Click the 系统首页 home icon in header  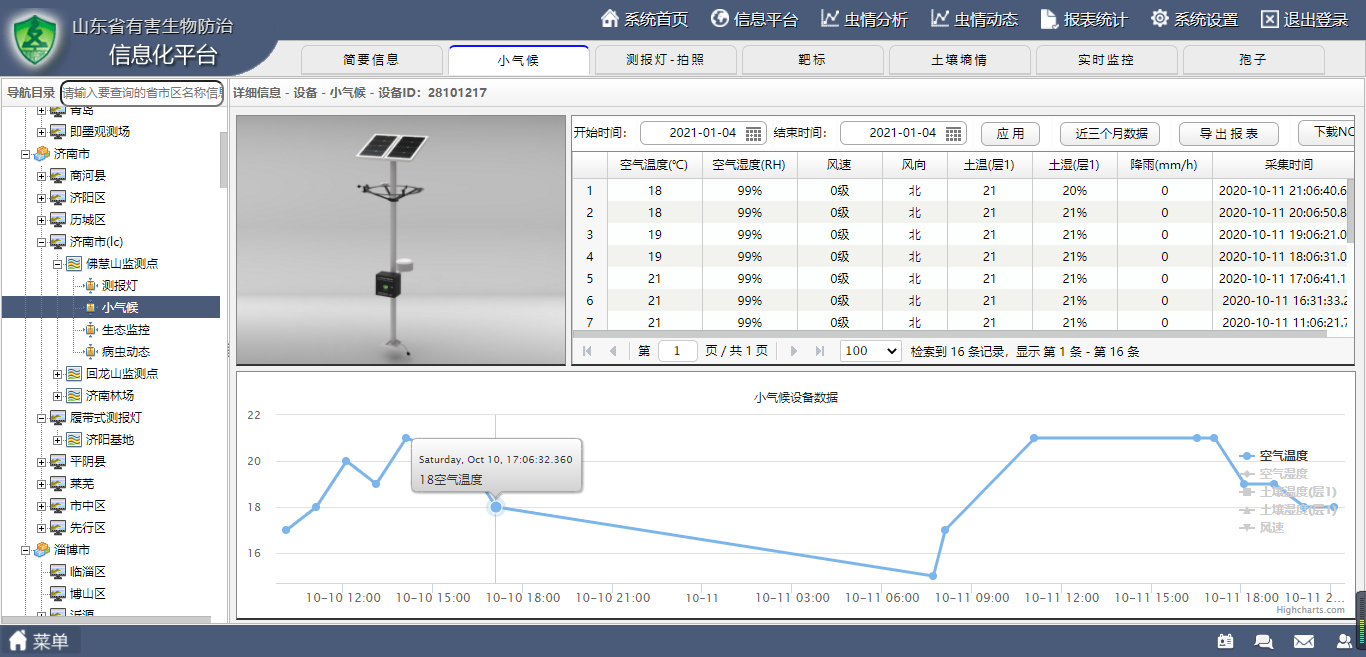click(x=610, y=19)
